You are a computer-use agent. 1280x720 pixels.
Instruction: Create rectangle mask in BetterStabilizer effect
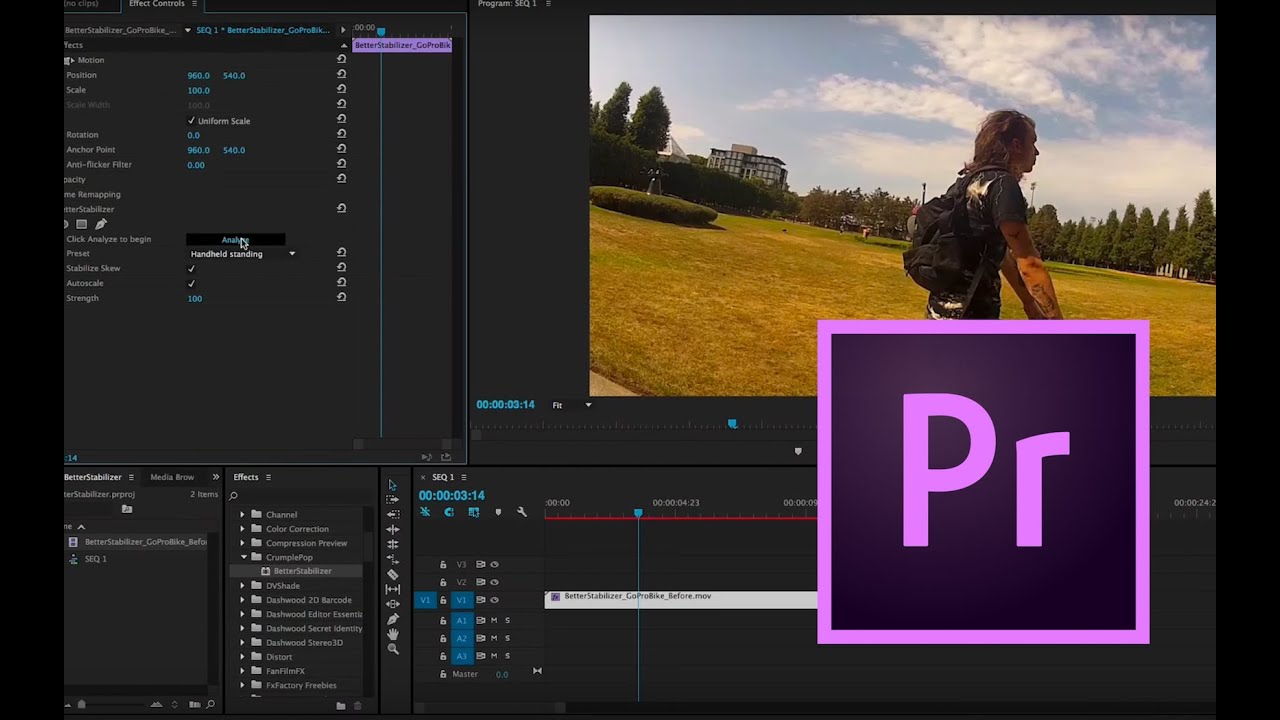82,224
